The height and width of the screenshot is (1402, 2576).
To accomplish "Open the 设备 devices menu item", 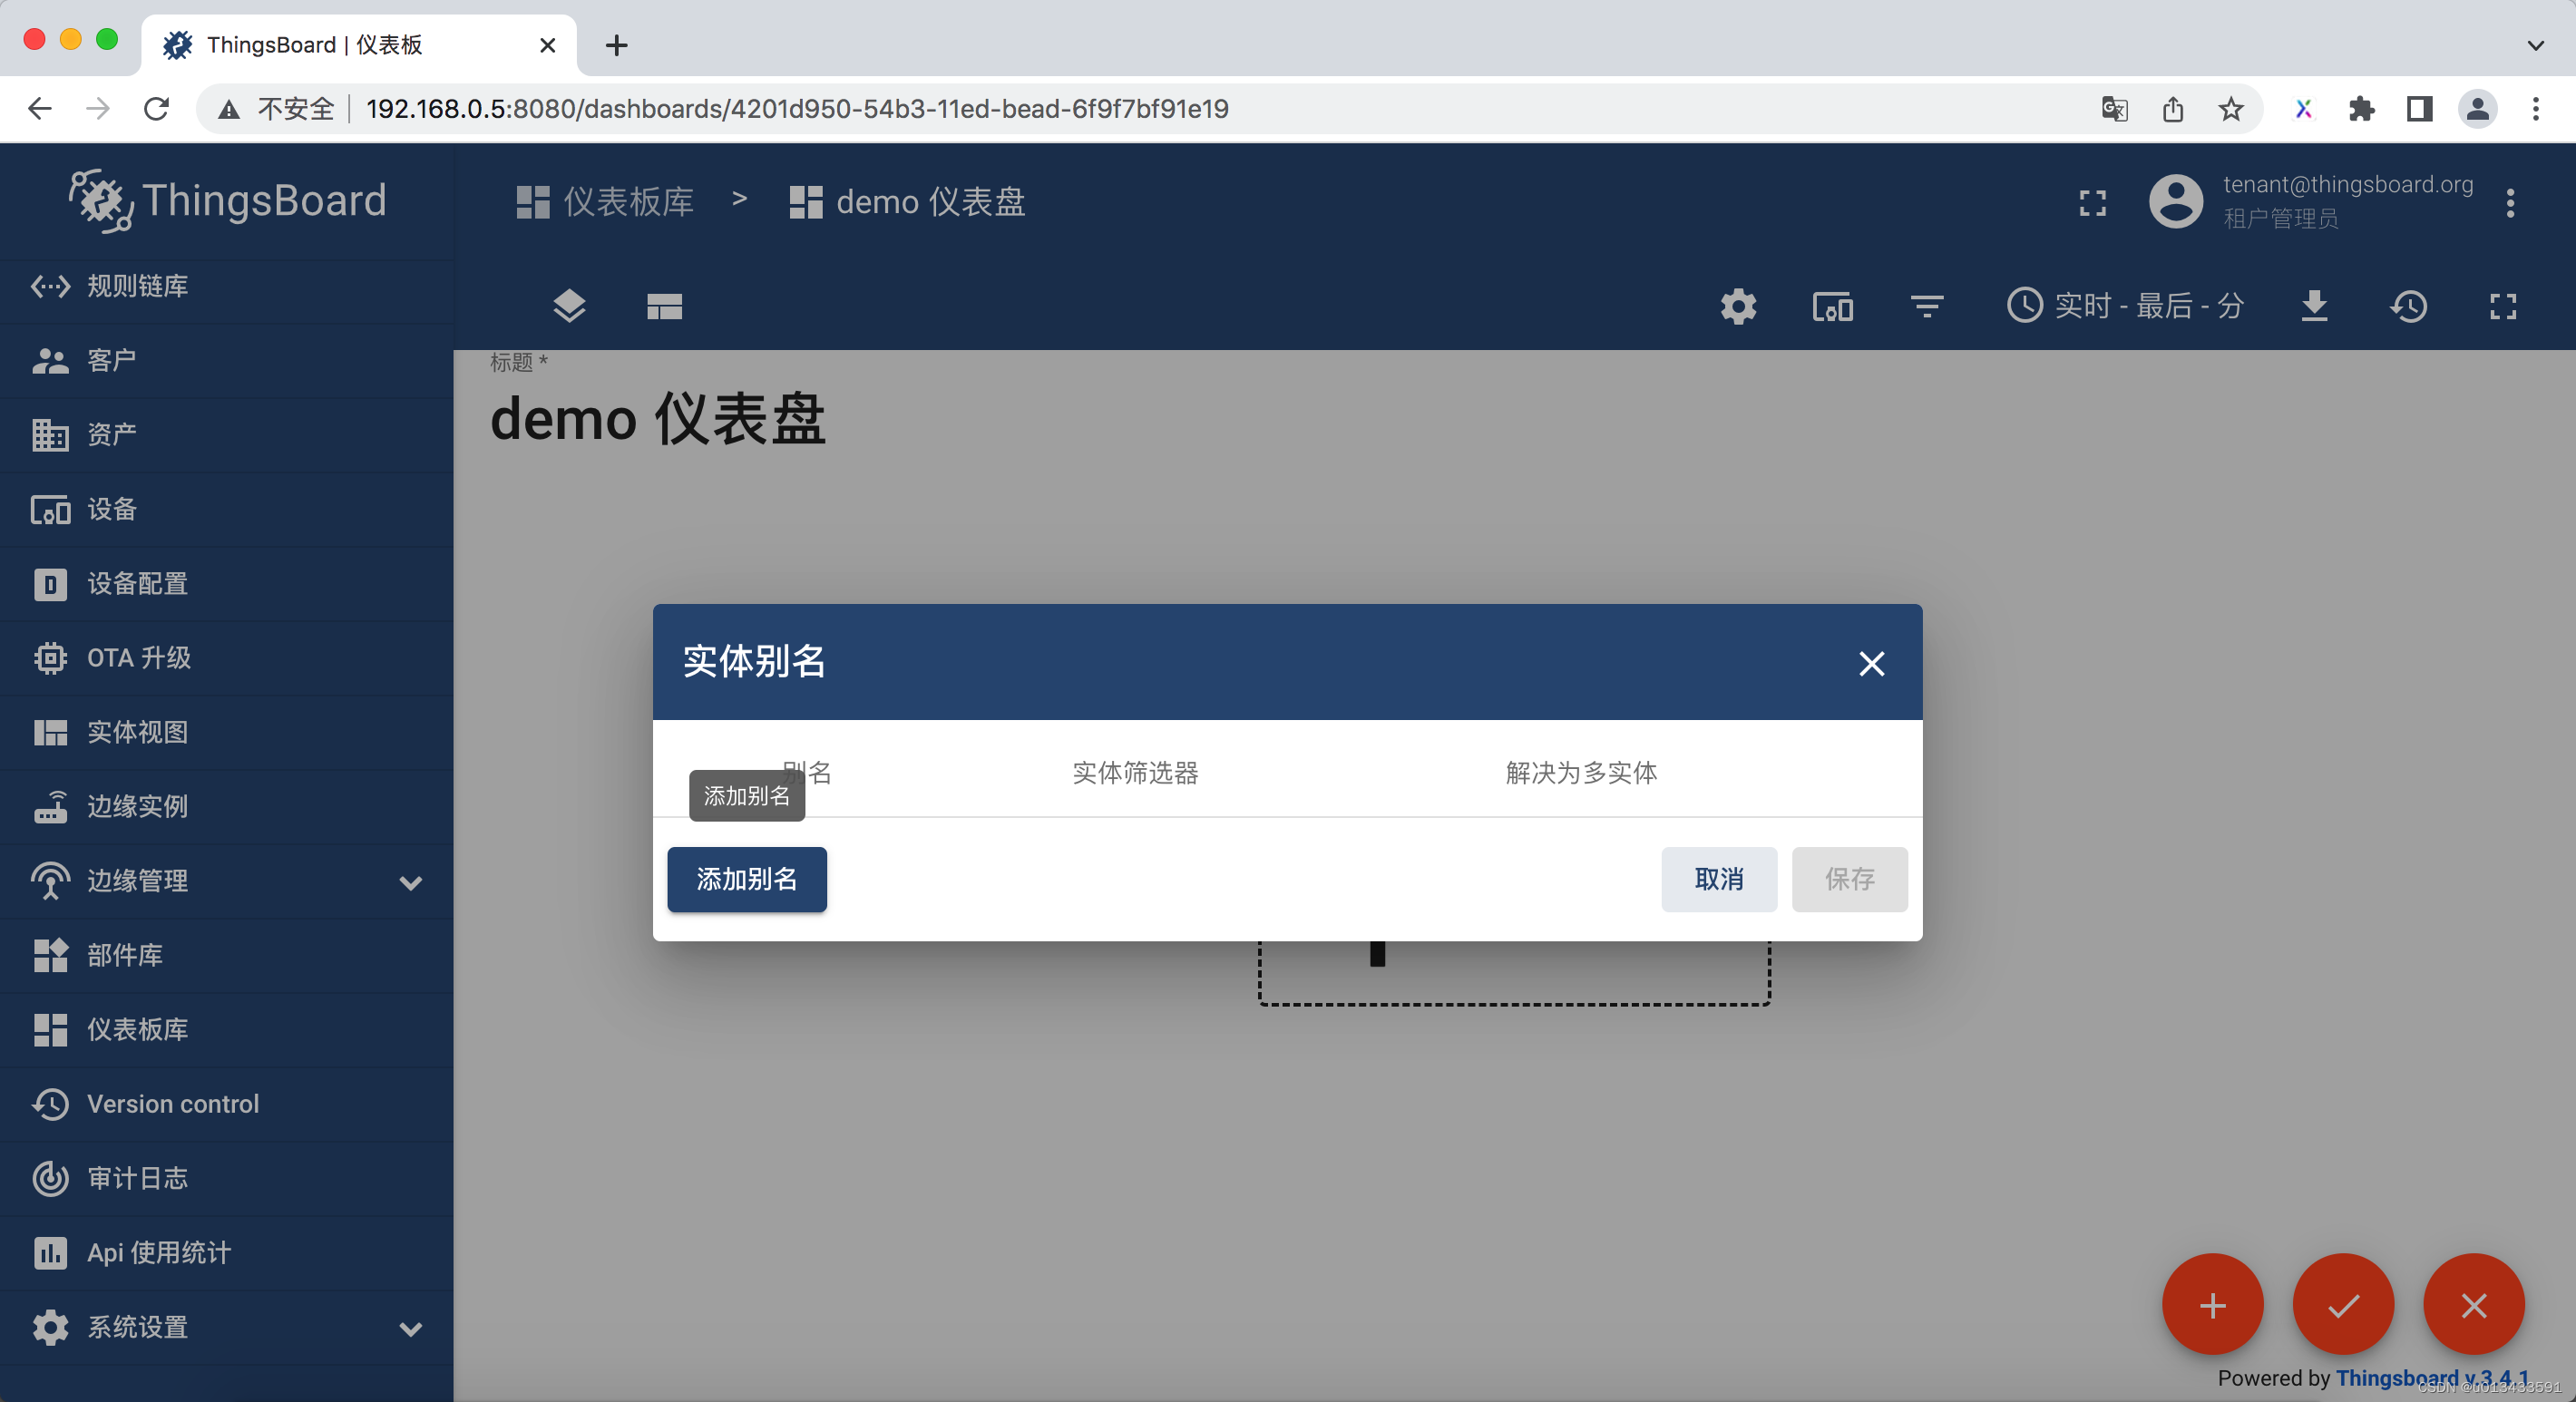I will [226, 509].
